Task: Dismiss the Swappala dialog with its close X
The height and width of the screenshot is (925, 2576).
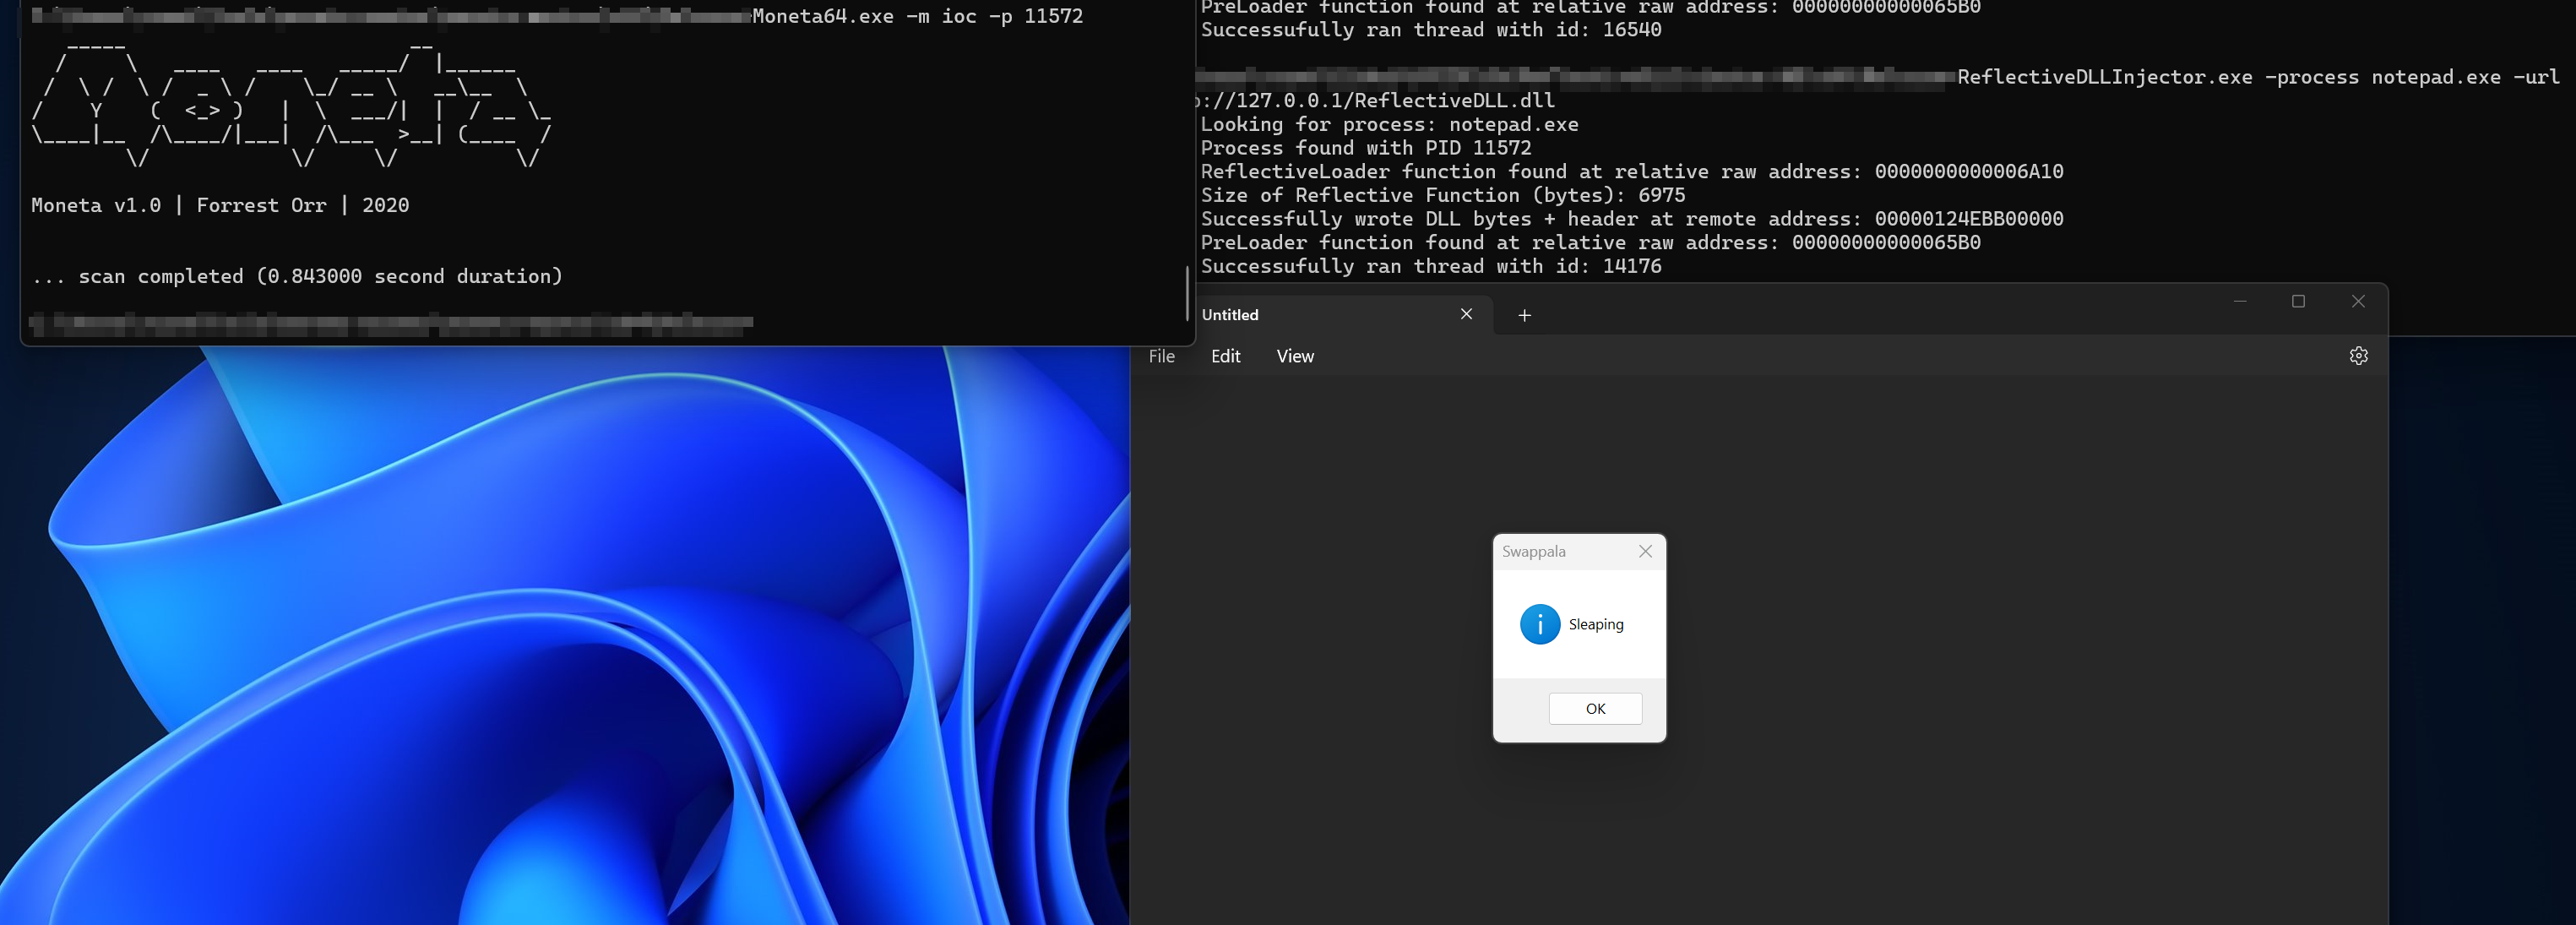Action: tap(1644, 551)
